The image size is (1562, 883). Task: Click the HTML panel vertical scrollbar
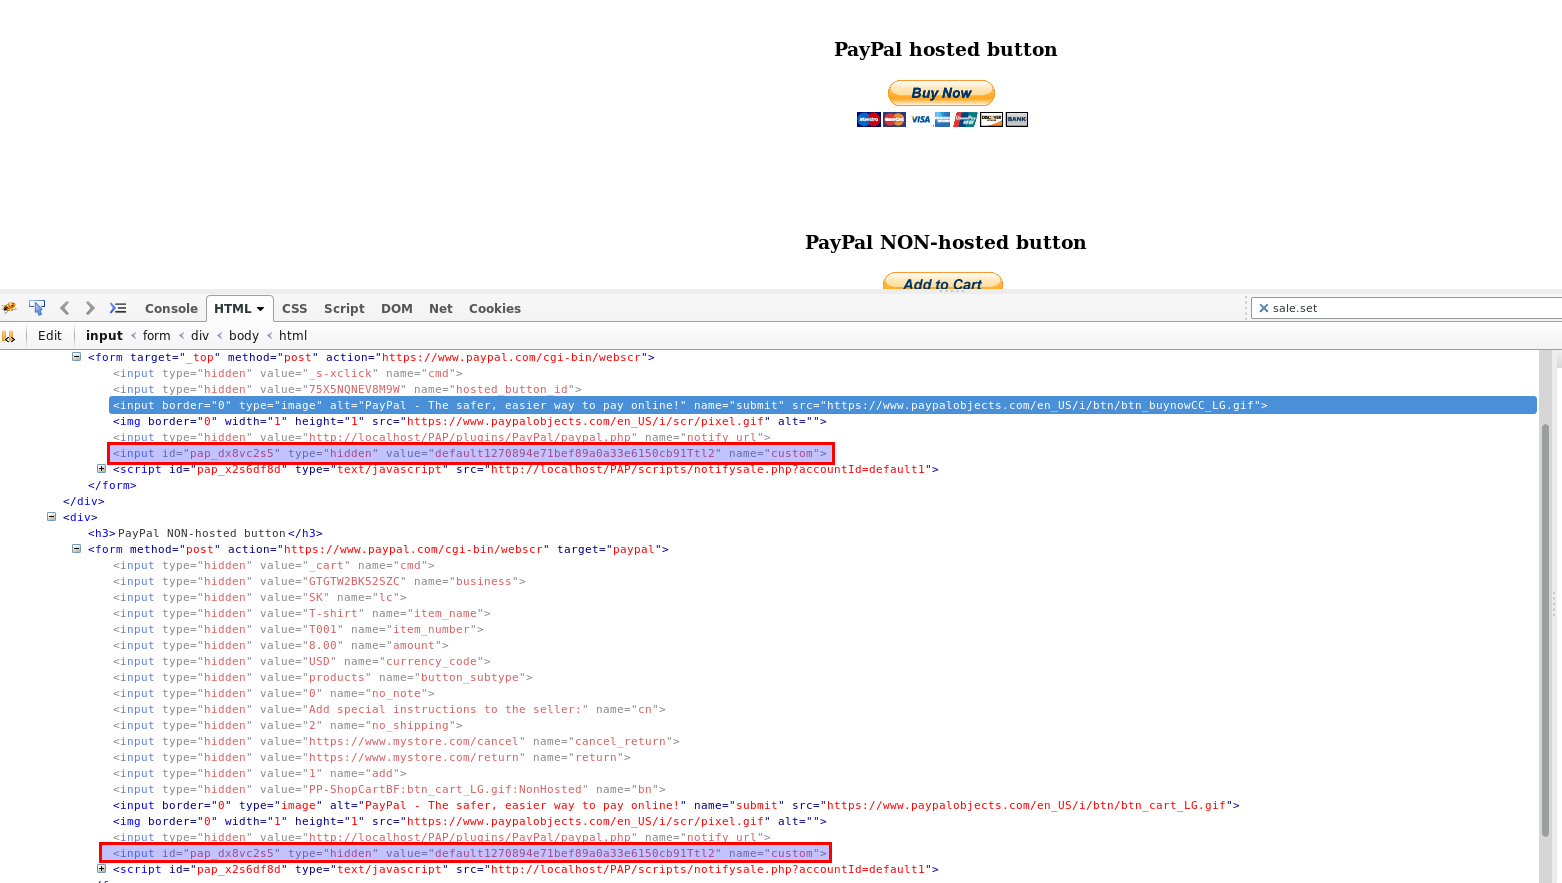(x=1546, y=630)
